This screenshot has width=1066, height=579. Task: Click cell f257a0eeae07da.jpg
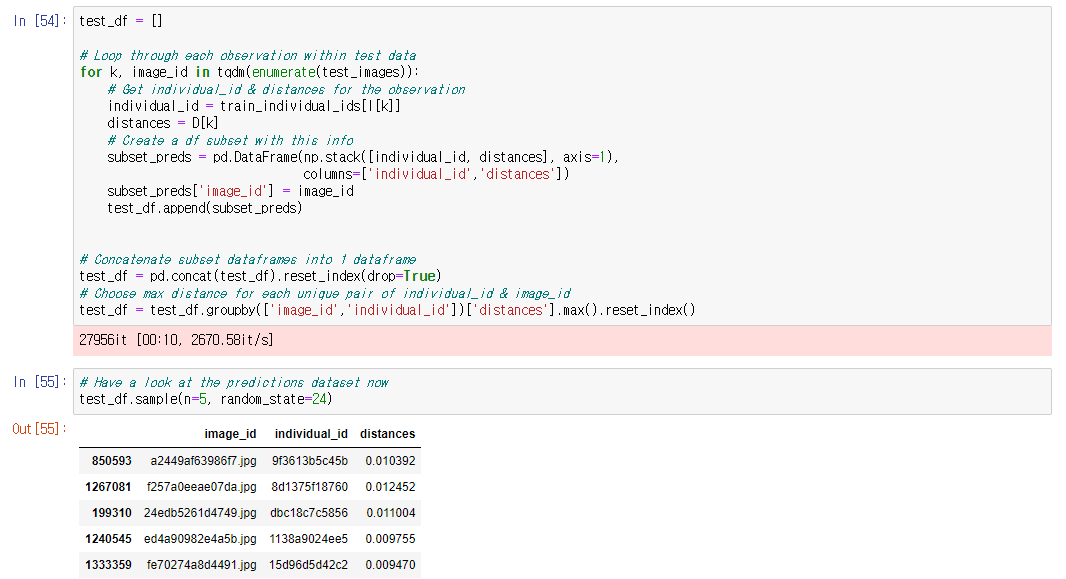click(x=202, y=487)
